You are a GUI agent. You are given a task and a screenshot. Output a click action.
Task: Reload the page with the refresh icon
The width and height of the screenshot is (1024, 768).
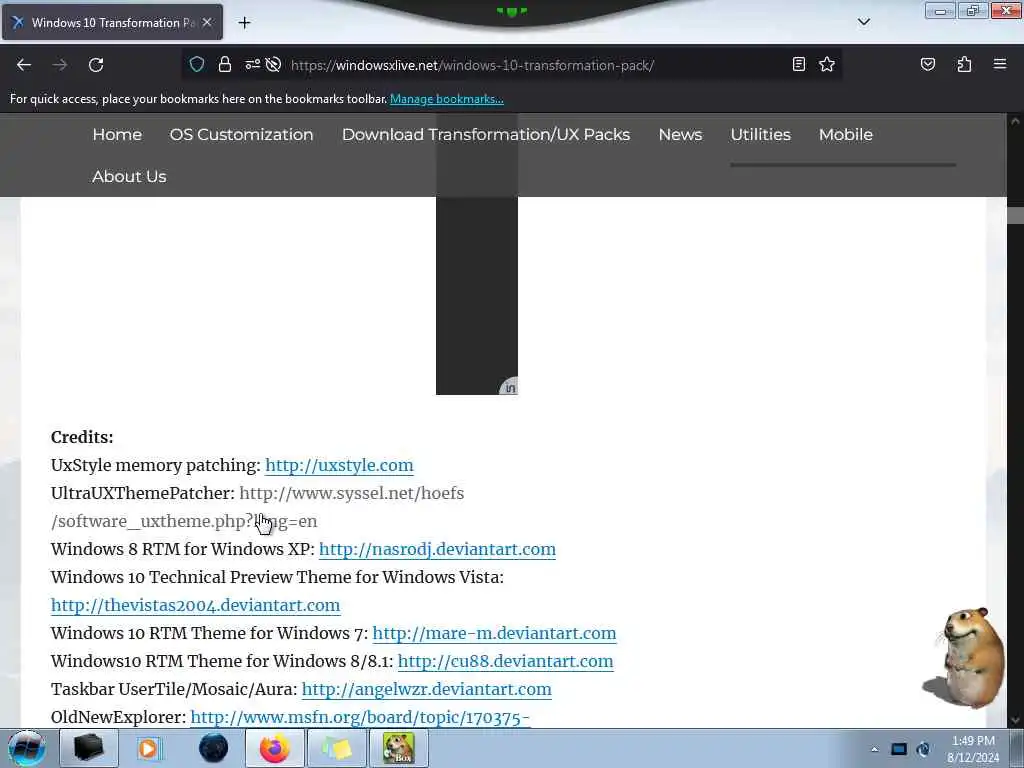tap(96, 65)
